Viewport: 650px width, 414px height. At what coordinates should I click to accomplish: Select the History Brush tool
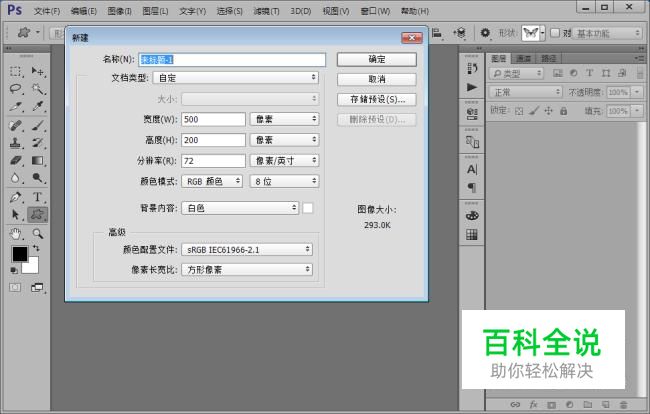[38, 143]
